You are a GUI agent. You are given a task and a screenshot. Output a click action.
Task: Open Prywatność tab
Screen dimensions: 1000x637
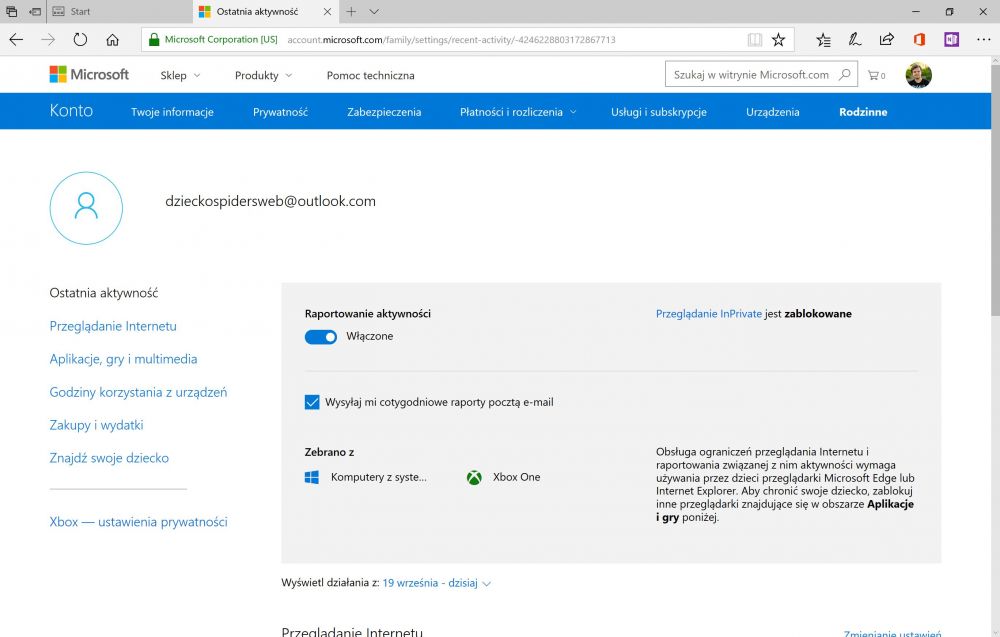coord(281,112)
